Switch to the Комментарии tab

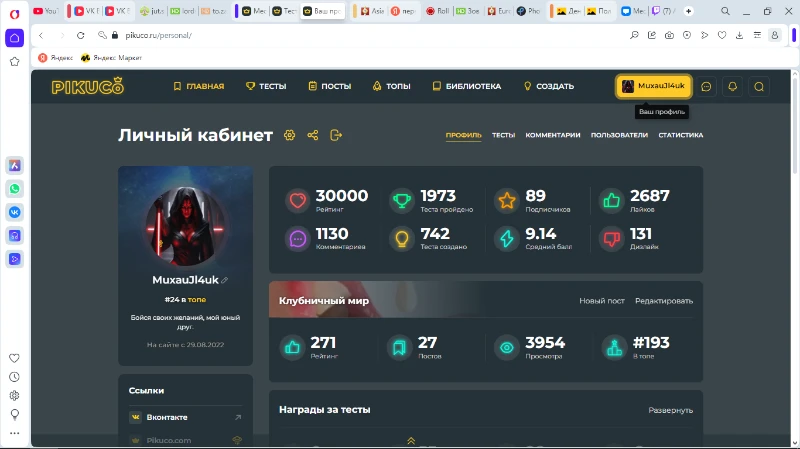pyautogui.click(x=553, y=135)
